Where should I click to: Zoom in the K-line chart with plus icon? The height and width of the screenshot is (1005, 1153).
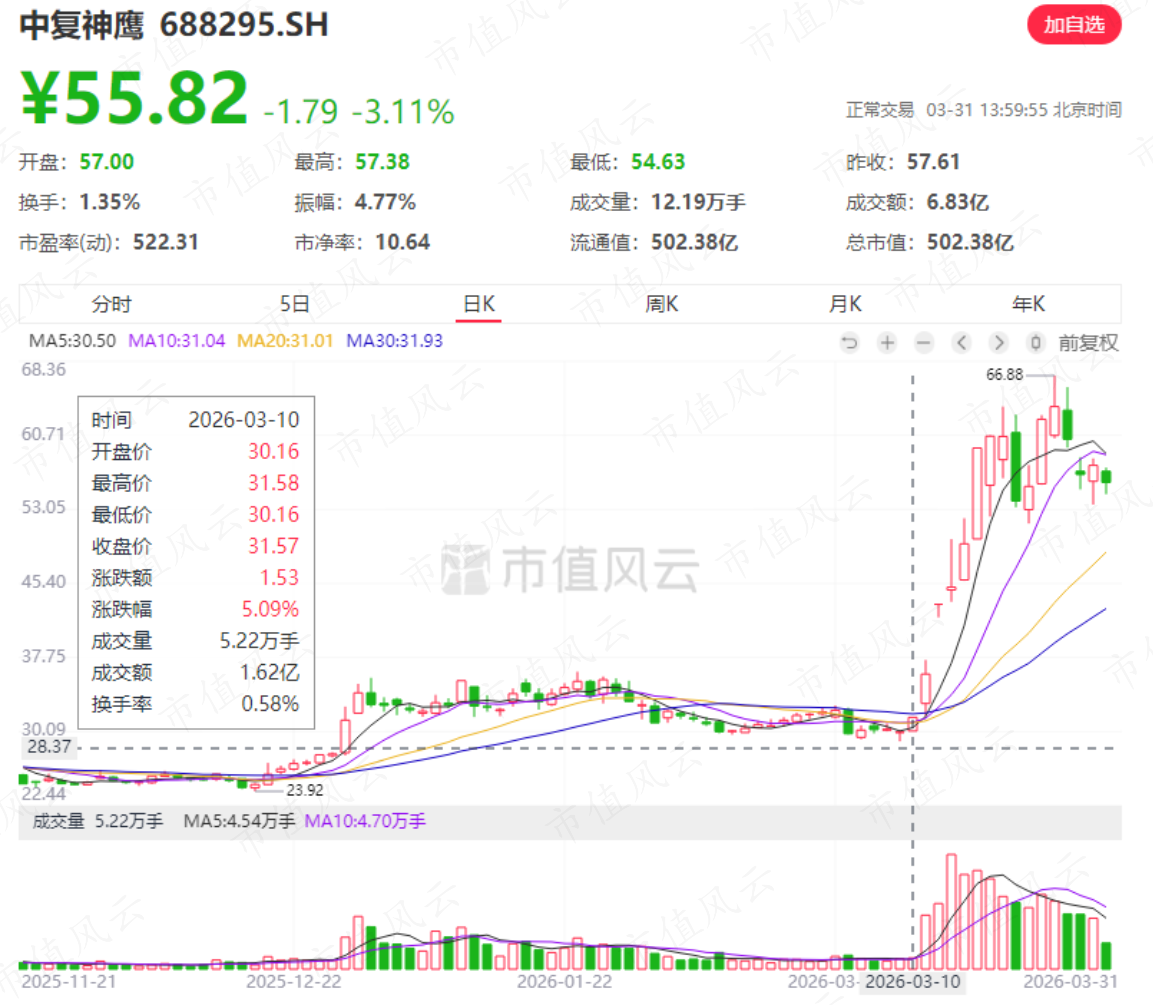pyautogui.click(x=887, y=343)
